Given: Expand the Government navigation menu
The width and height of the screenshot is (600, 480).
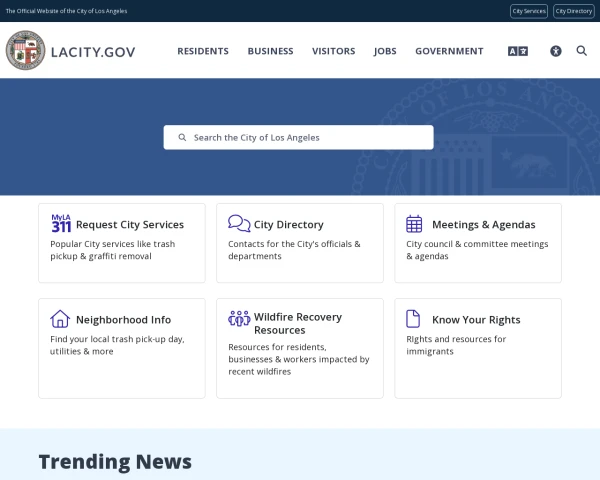Looking at the screenshot, I should pyautogui.click(x=449, y=51).
